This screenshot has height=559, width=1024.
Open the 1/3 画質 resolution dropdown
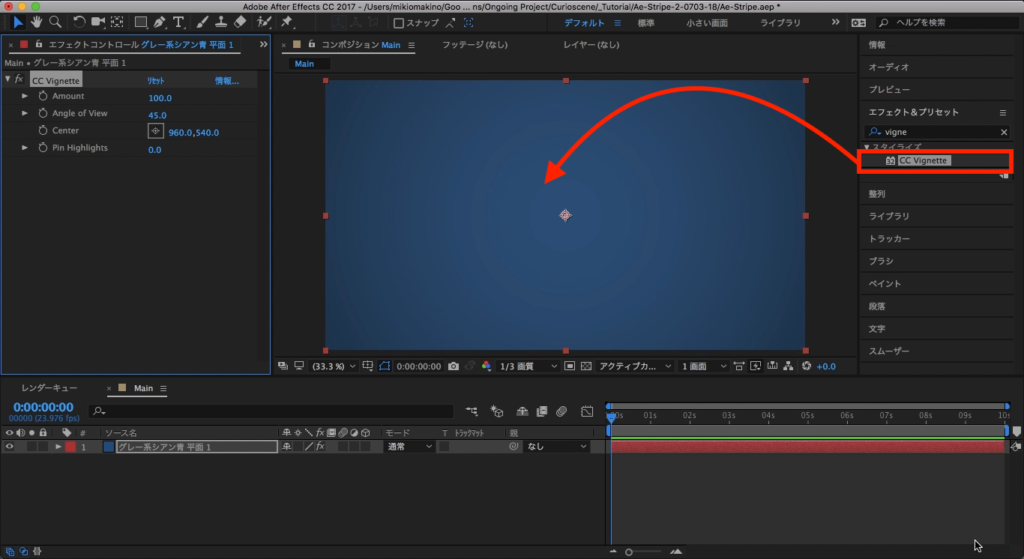(528, 367)
